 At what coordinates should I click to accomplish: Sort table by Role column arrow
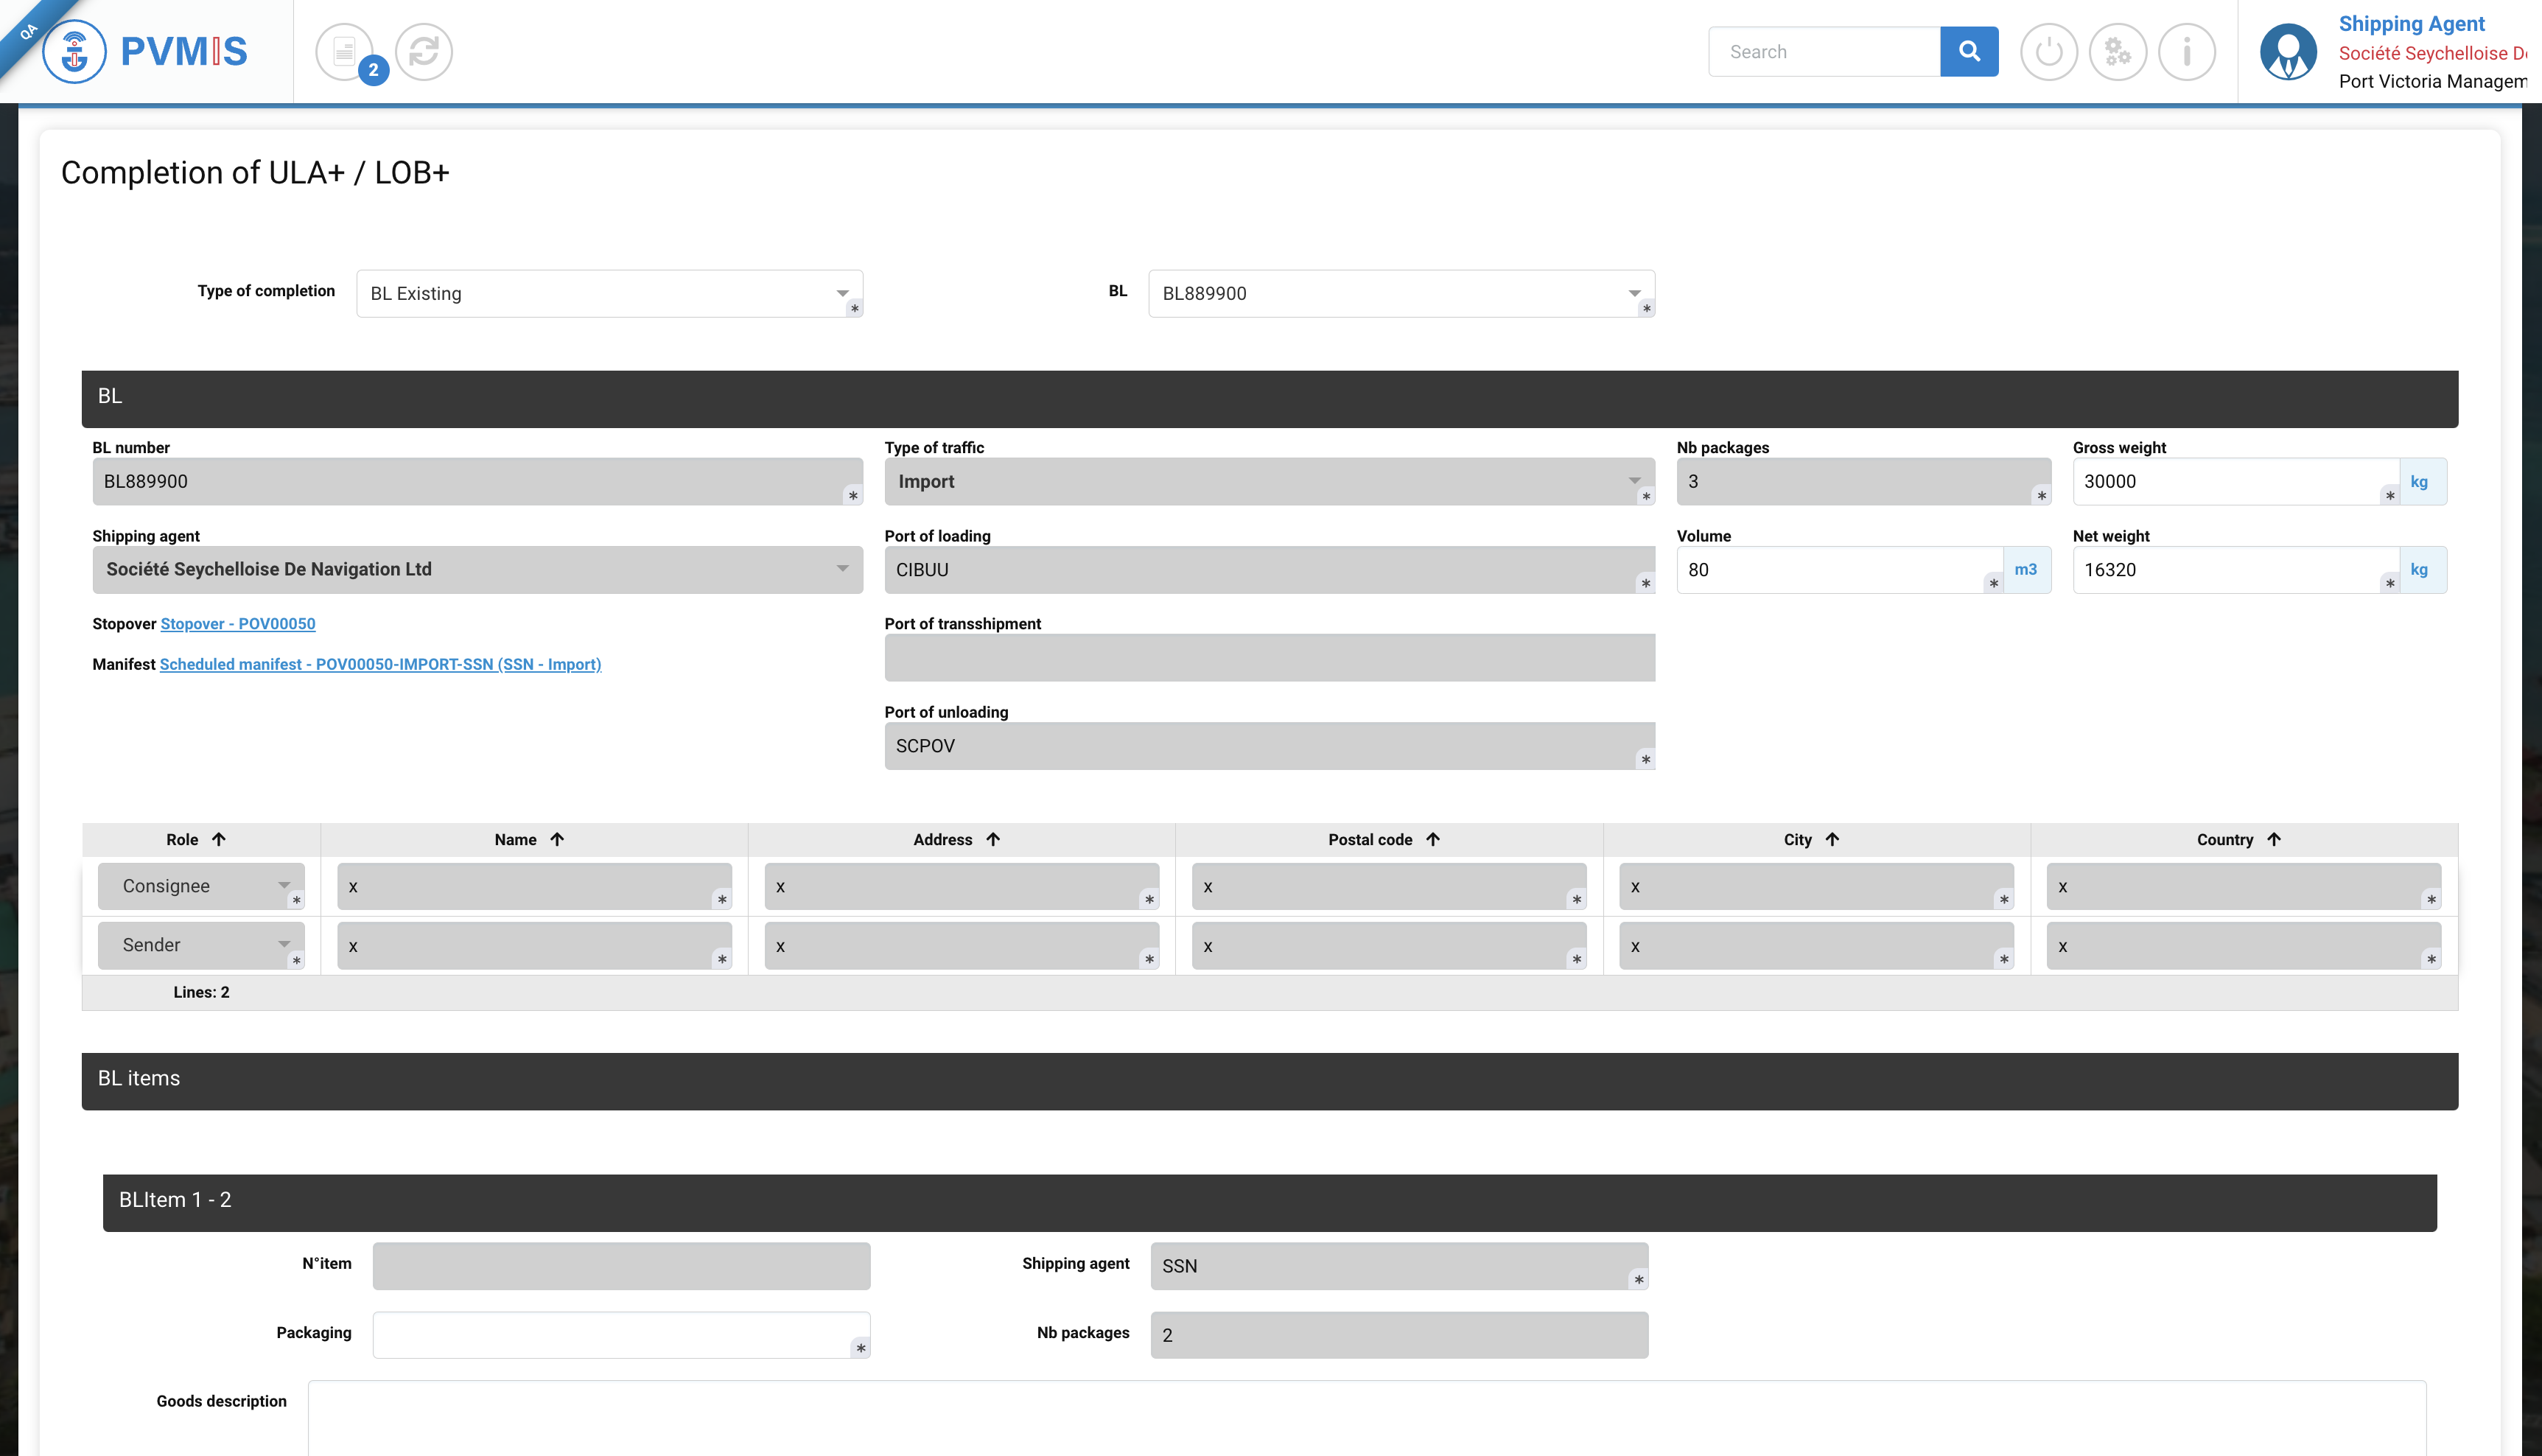[x=219, y=839]
